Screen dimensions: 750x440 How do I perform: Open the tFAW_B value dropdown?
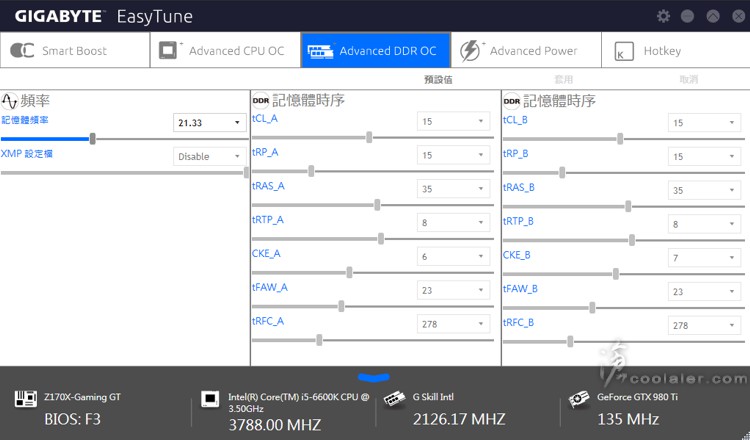(704, 291)
